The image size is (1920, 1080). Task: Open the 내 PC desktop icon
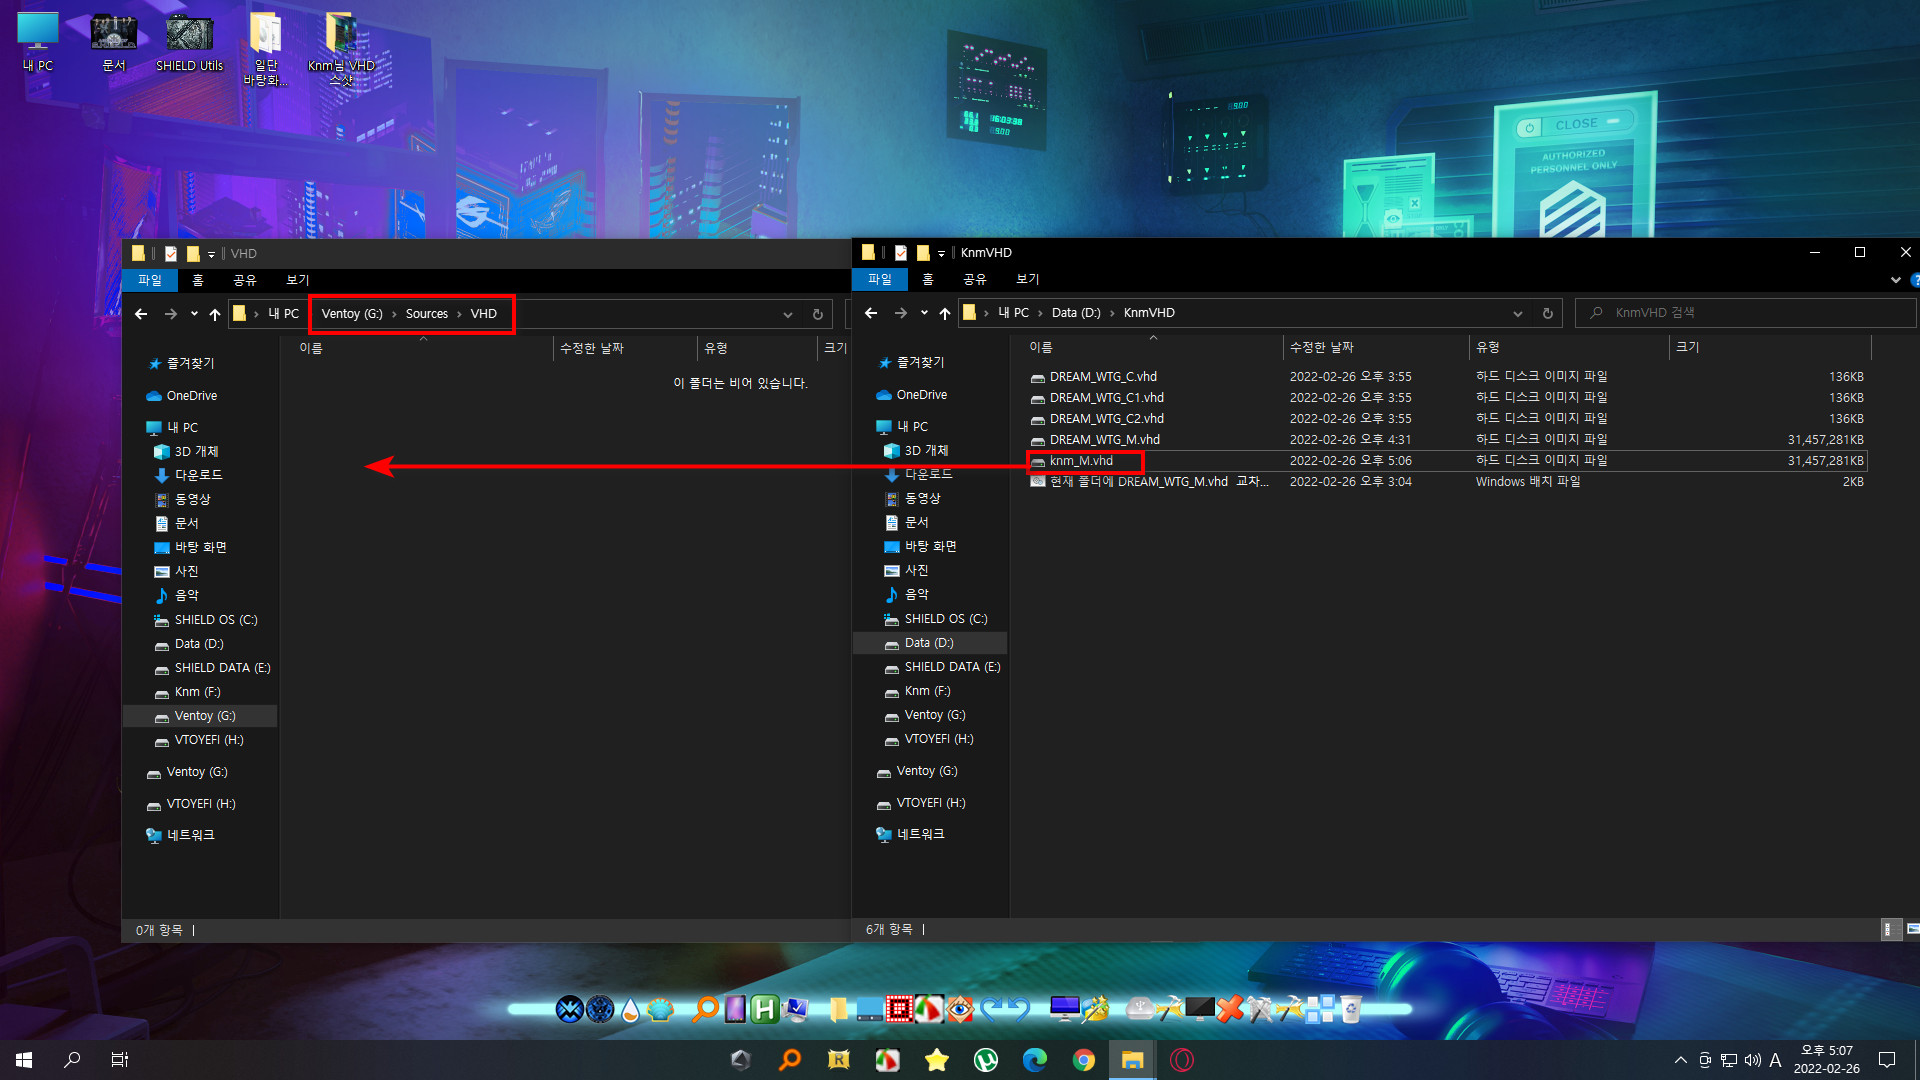pos(38,42)
